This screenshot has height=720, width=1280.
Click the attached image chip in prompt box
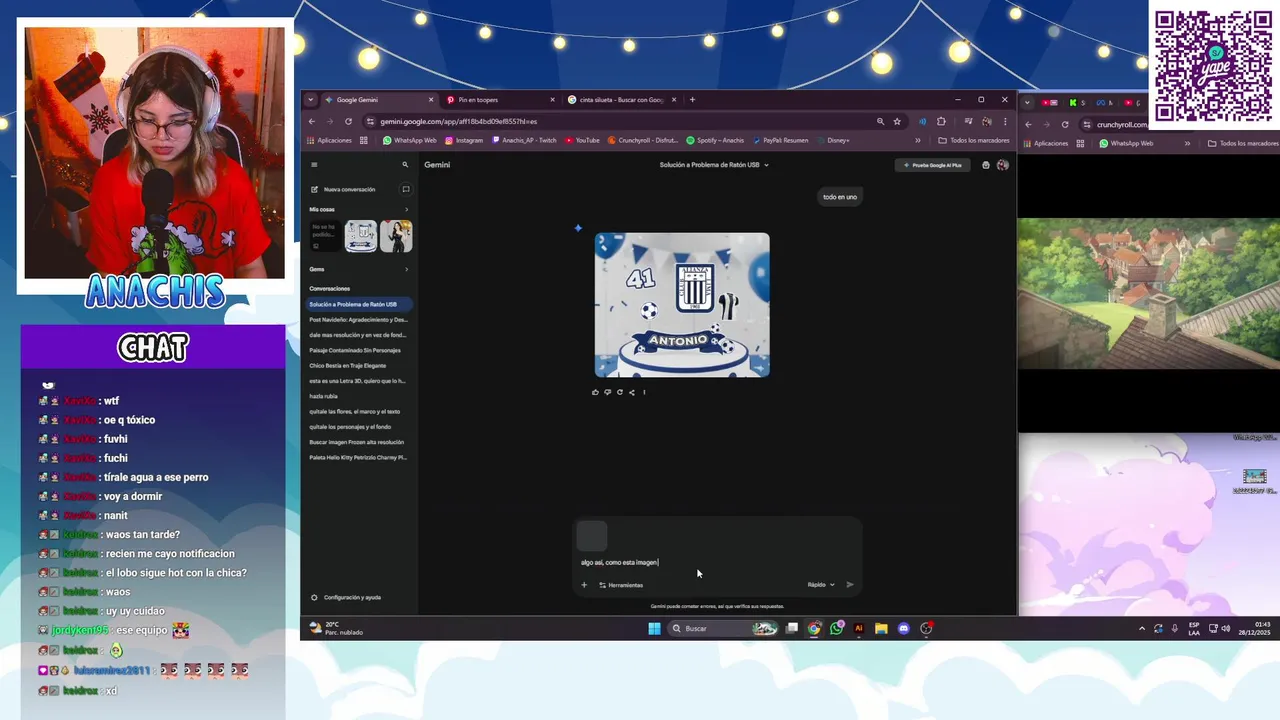592,536
